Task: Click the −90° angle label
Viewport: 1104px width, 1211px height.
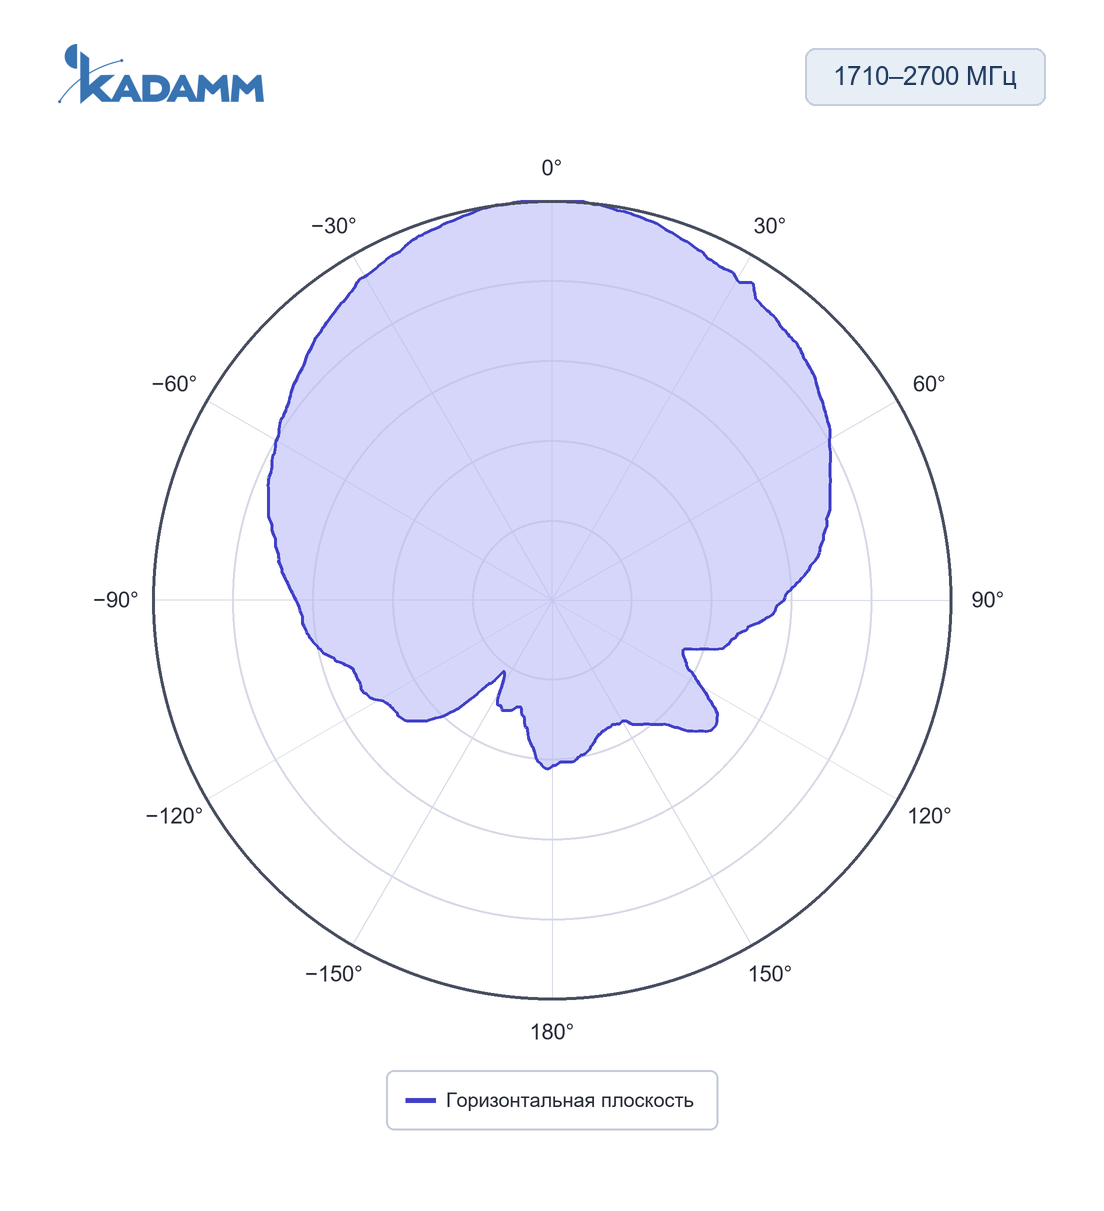Action: click(x=116, y=600)
